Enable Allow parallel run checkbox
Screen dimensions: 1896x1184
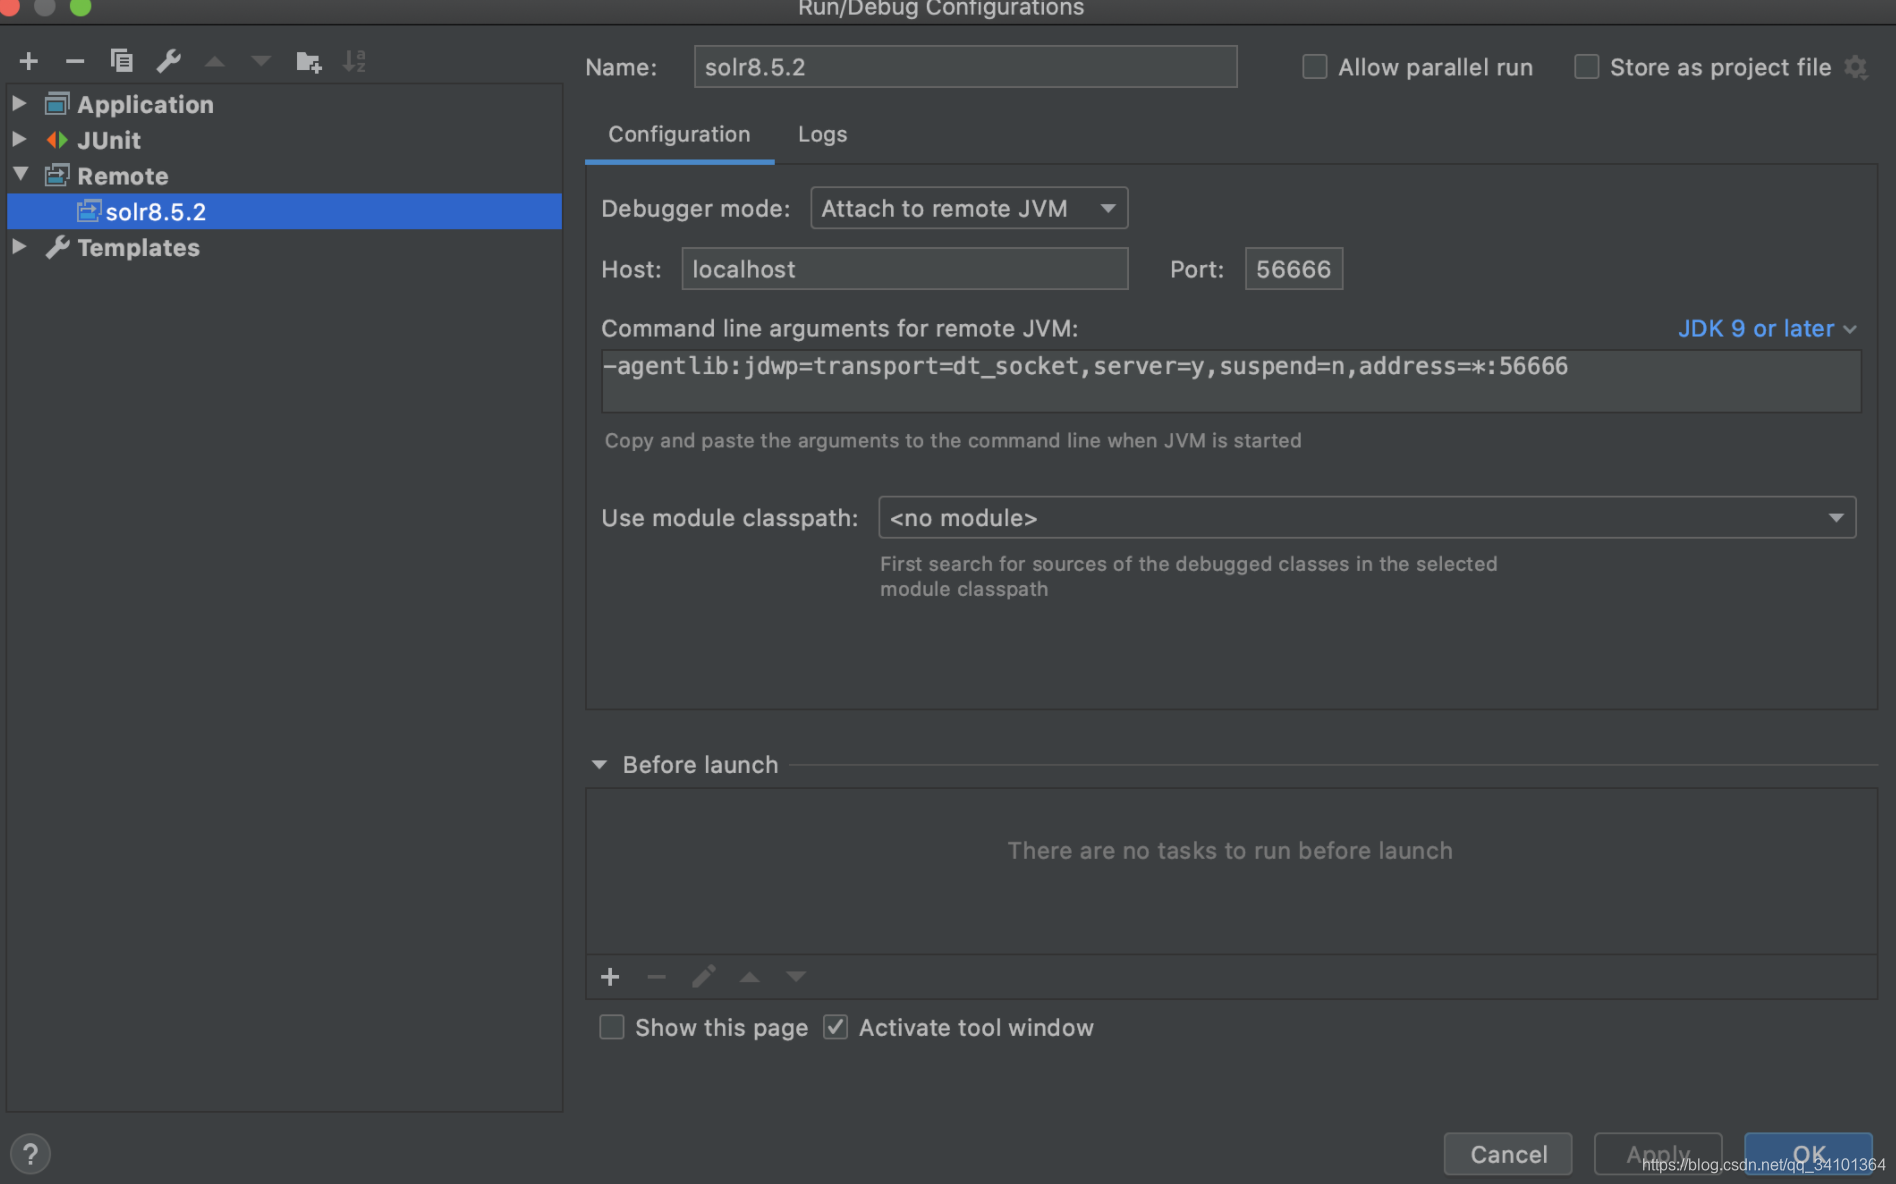(1314, 67)
